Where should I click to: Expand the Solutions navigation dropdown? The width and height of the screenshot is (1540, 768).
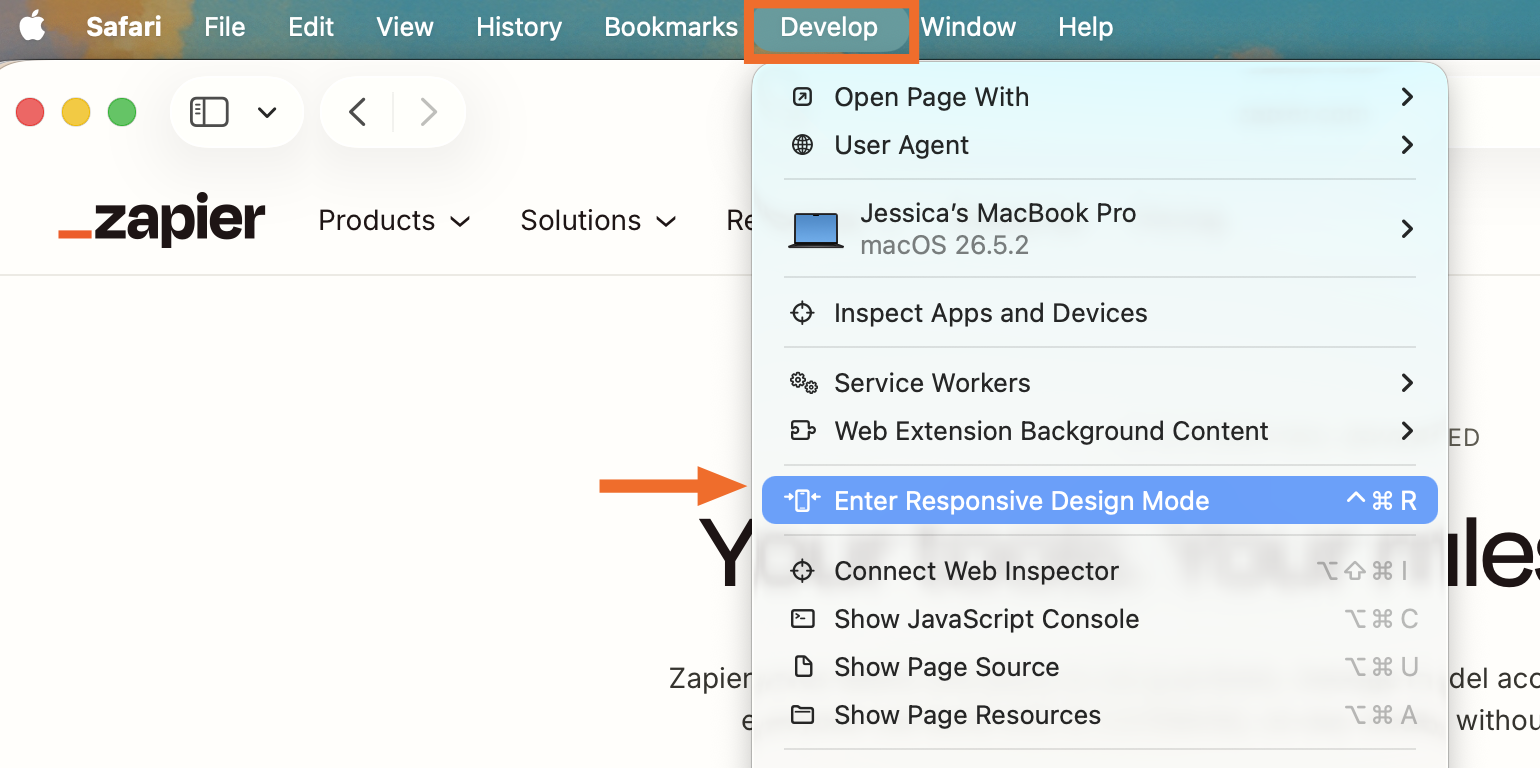pyautogui.click(x=598, y=220)
